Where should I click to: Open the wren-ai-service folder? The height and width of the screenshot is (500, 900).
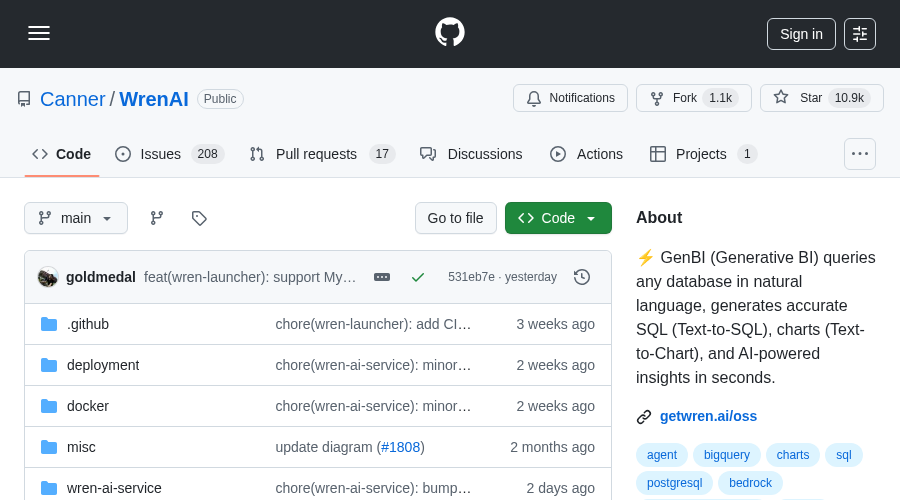click(x=114, y=488)
